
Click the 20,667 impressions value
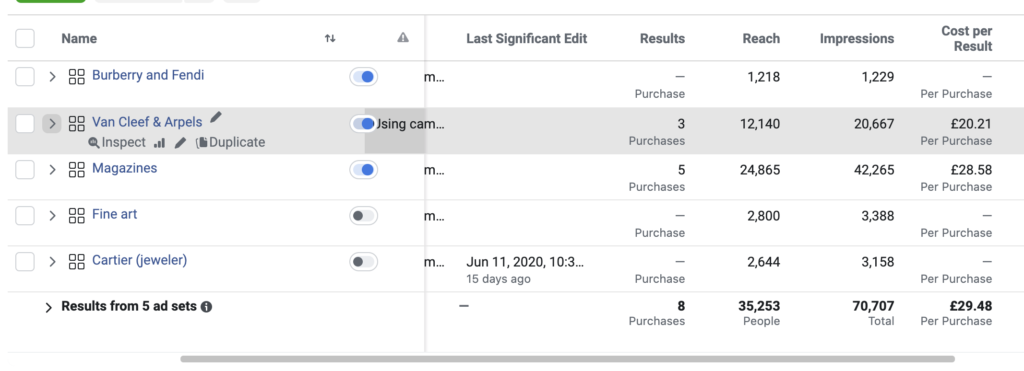coord(874,123)
